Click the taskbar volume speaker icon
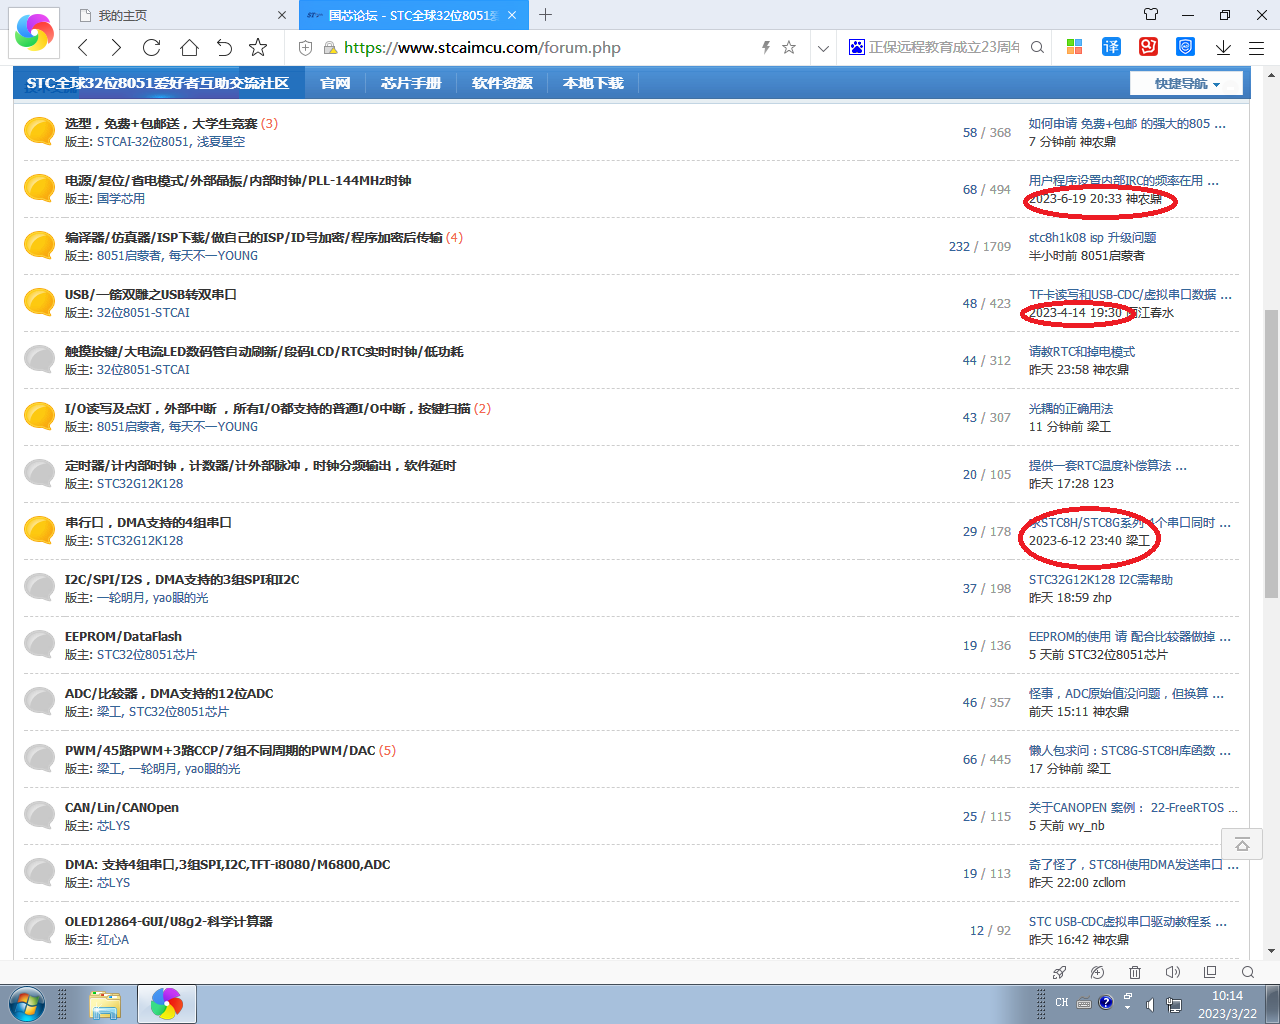Image resolution: width=1280 pixels, height=1024 pixels. point(1150,1004)
